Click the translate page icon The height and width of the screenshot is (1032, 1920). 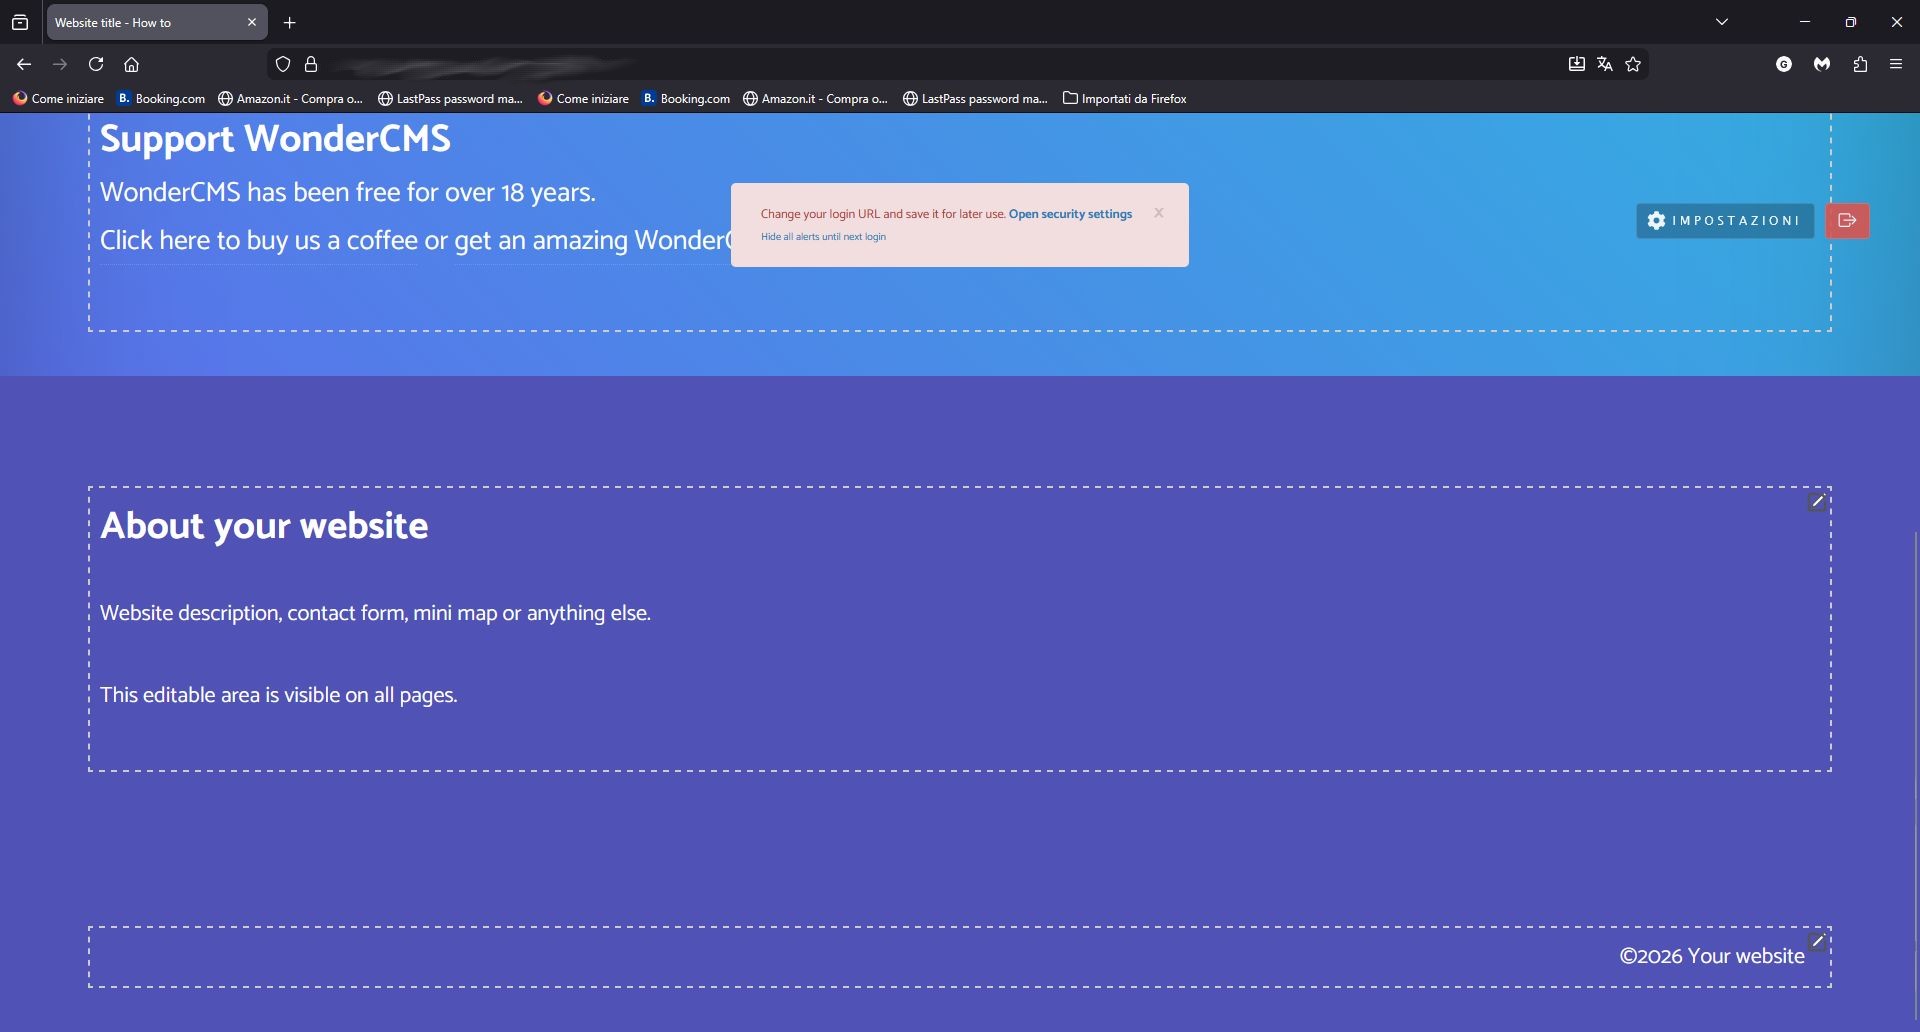tap(1605, 65)
